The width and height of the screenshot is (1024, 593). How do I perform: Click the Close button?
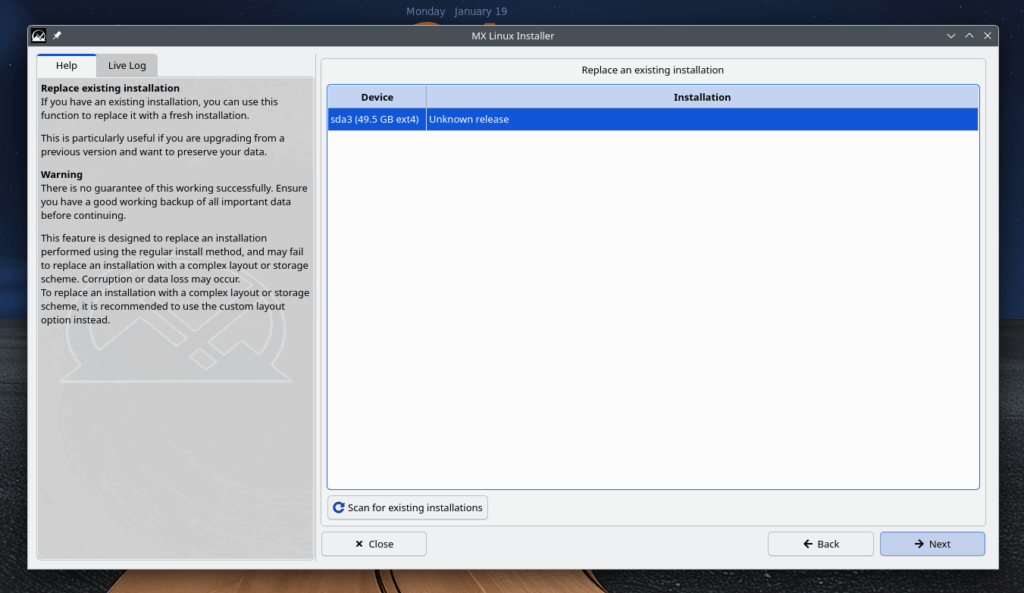(x=374, y=544)
